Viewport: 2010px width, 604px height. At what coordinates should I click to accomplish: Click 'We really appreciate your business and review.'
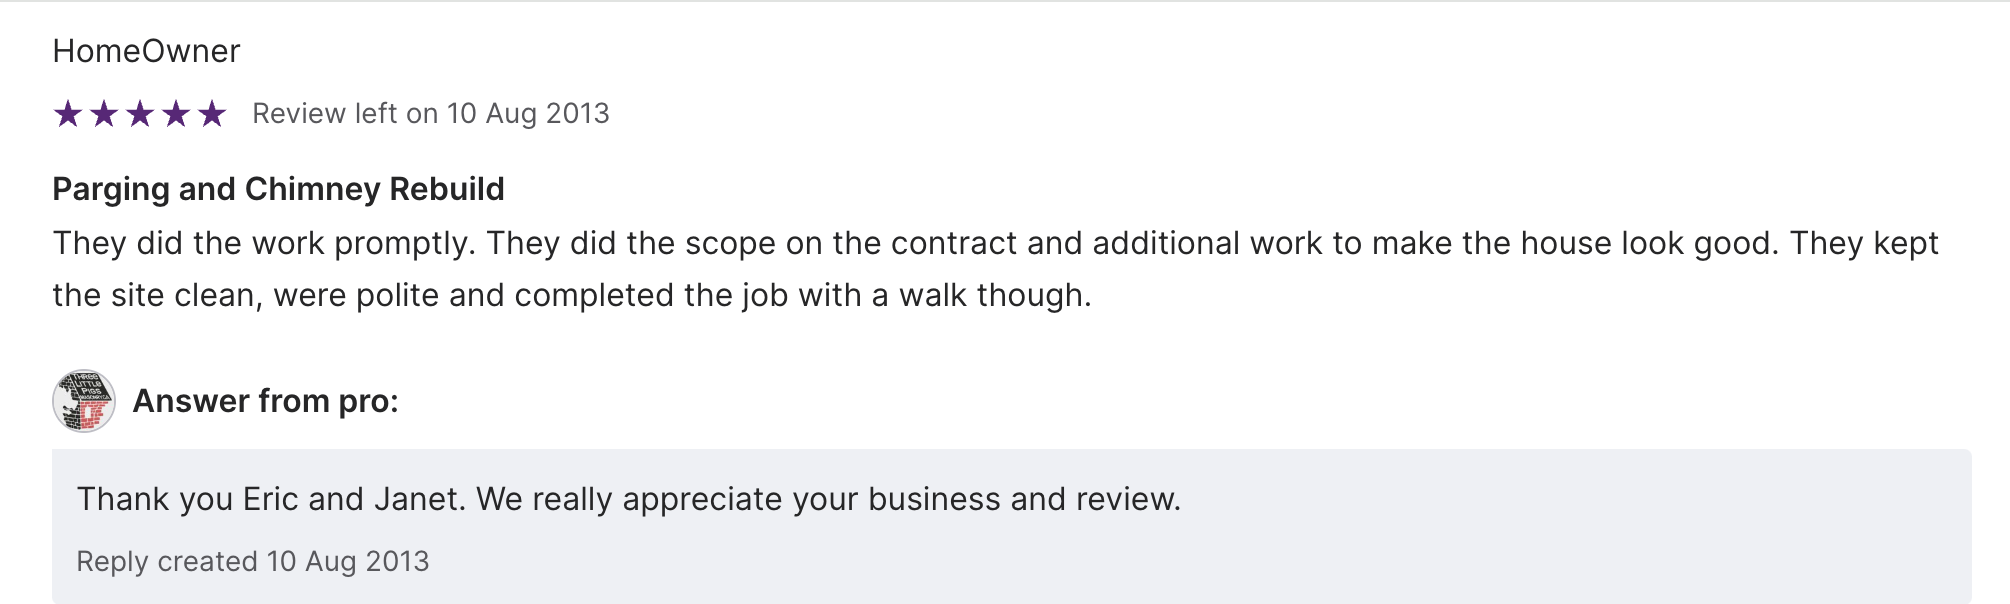tap(828, 499)
